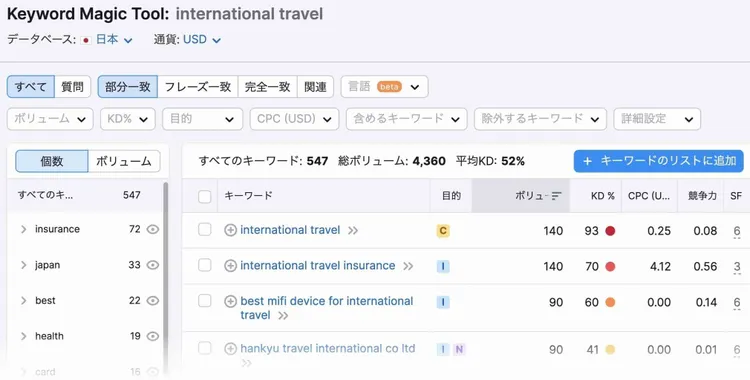Switch sidebar grouping to ボリューム
This screenshot has width=750, height=380.
124,161
